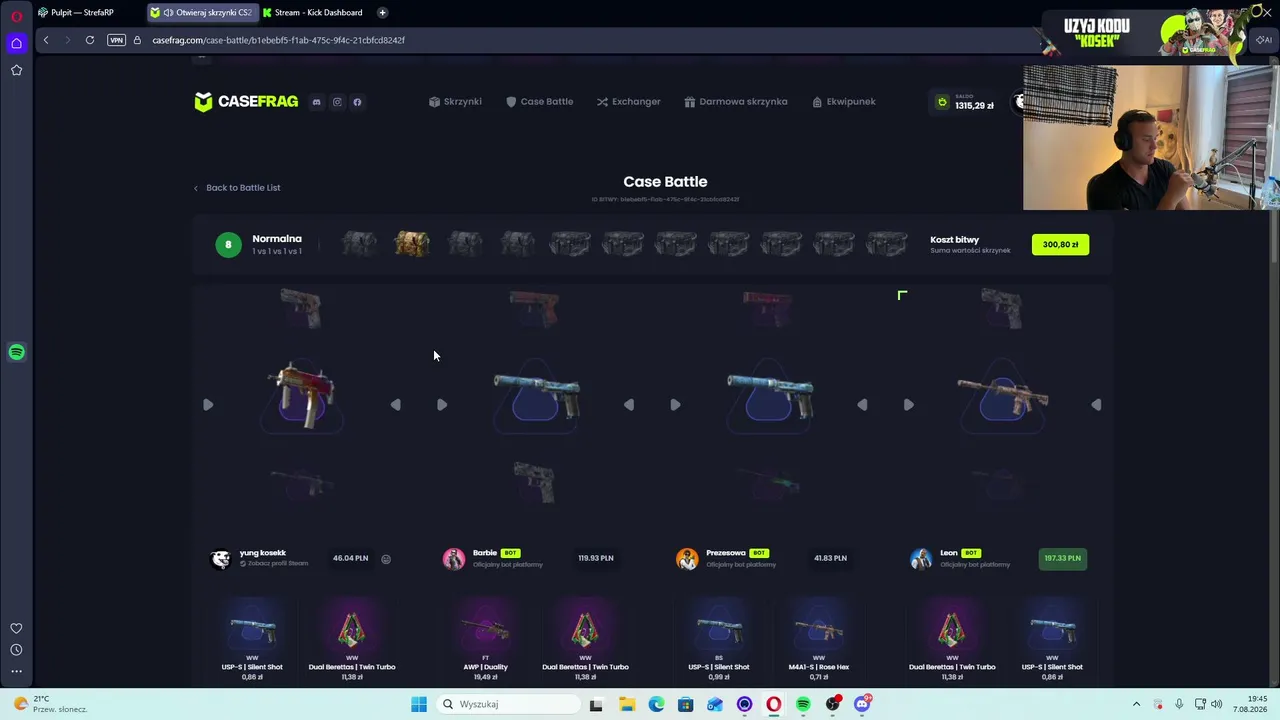
Task: Open the Windows Start menu
Action: pos(419,704)
